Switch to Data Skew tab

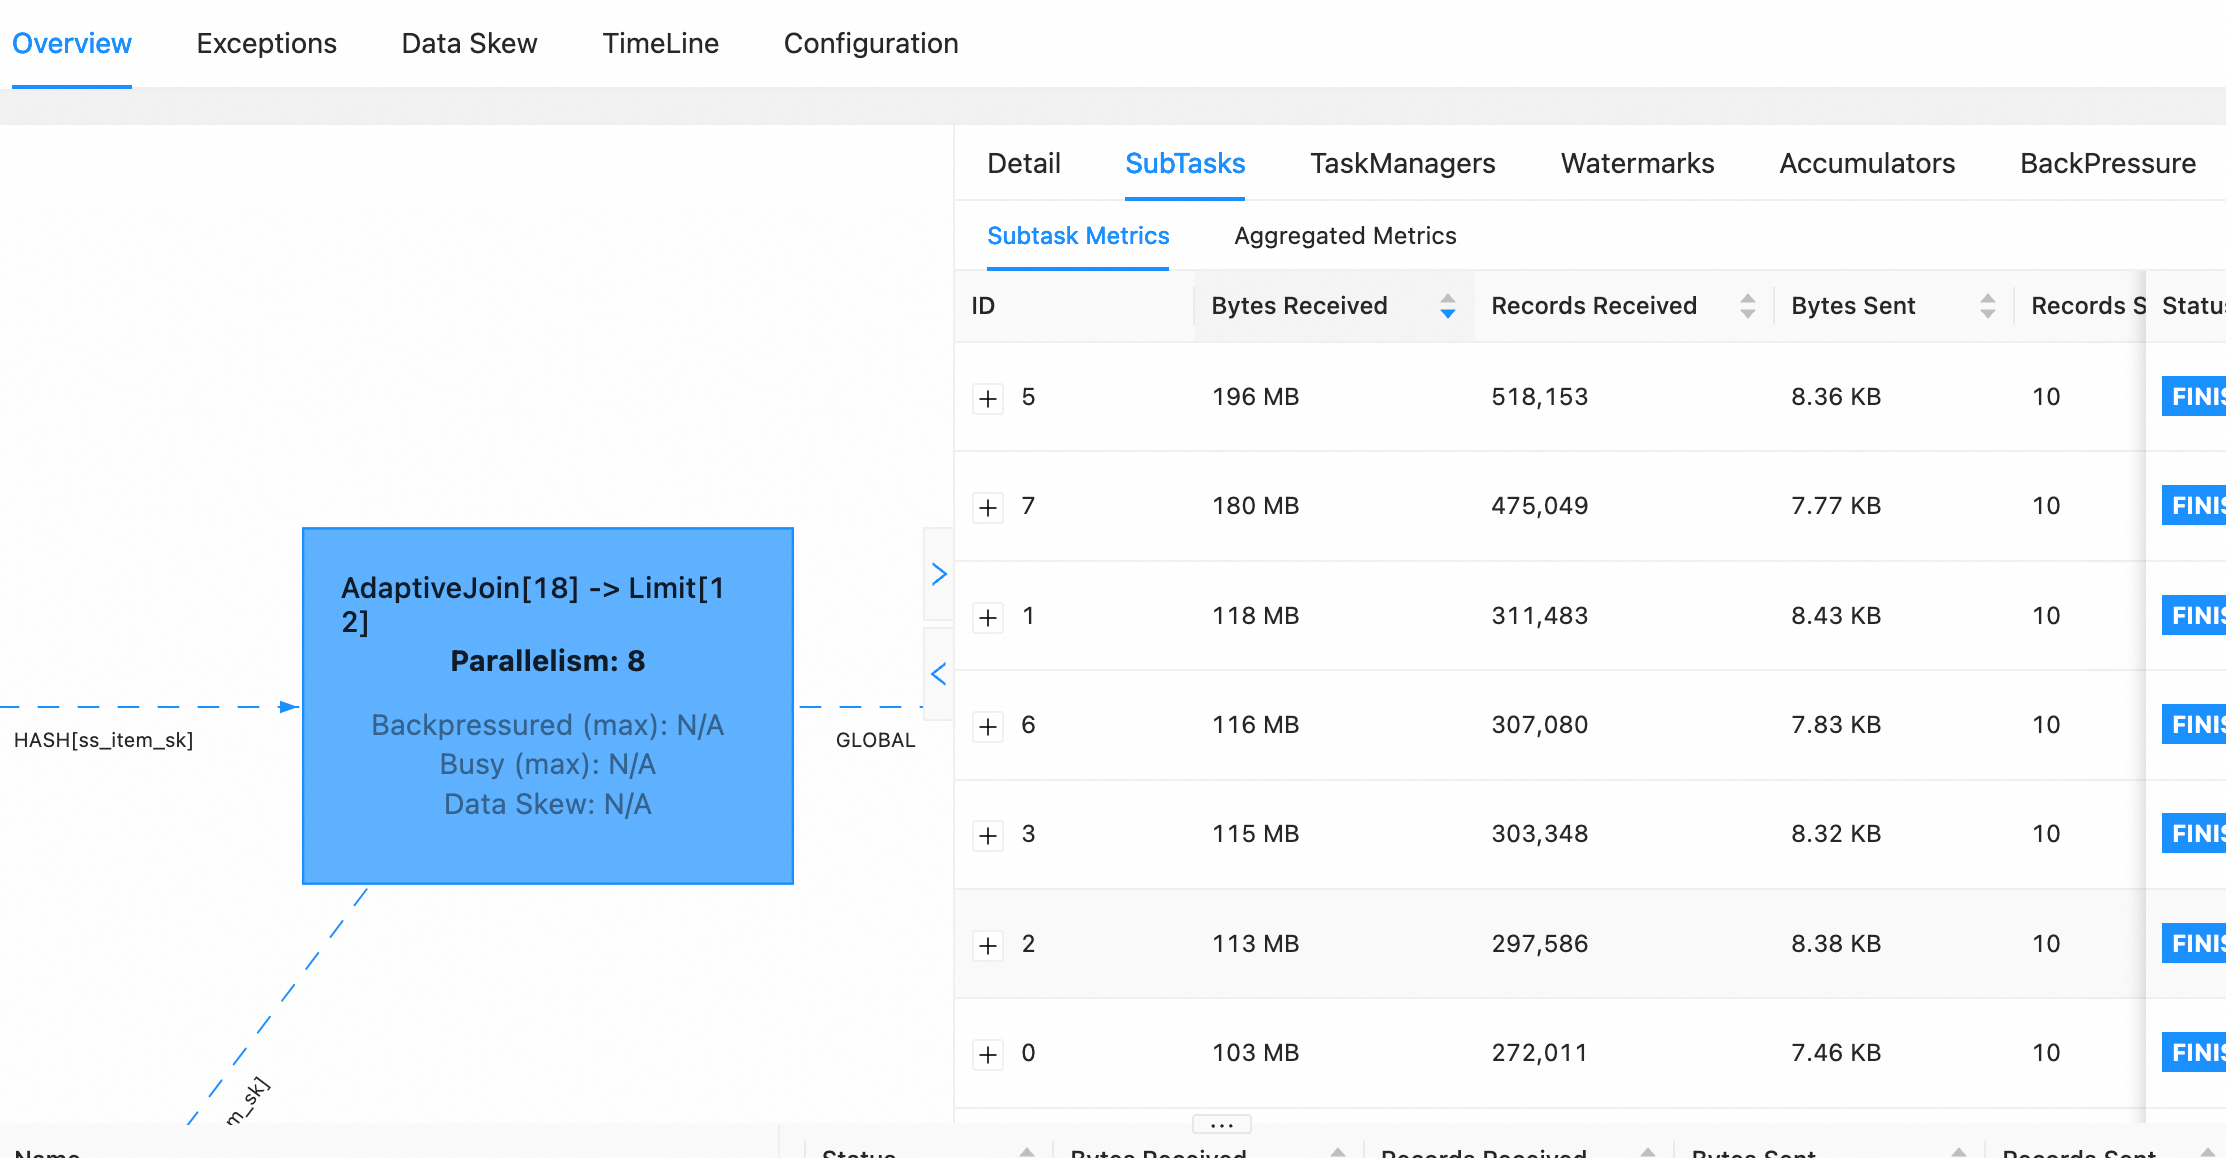(469, 44)
